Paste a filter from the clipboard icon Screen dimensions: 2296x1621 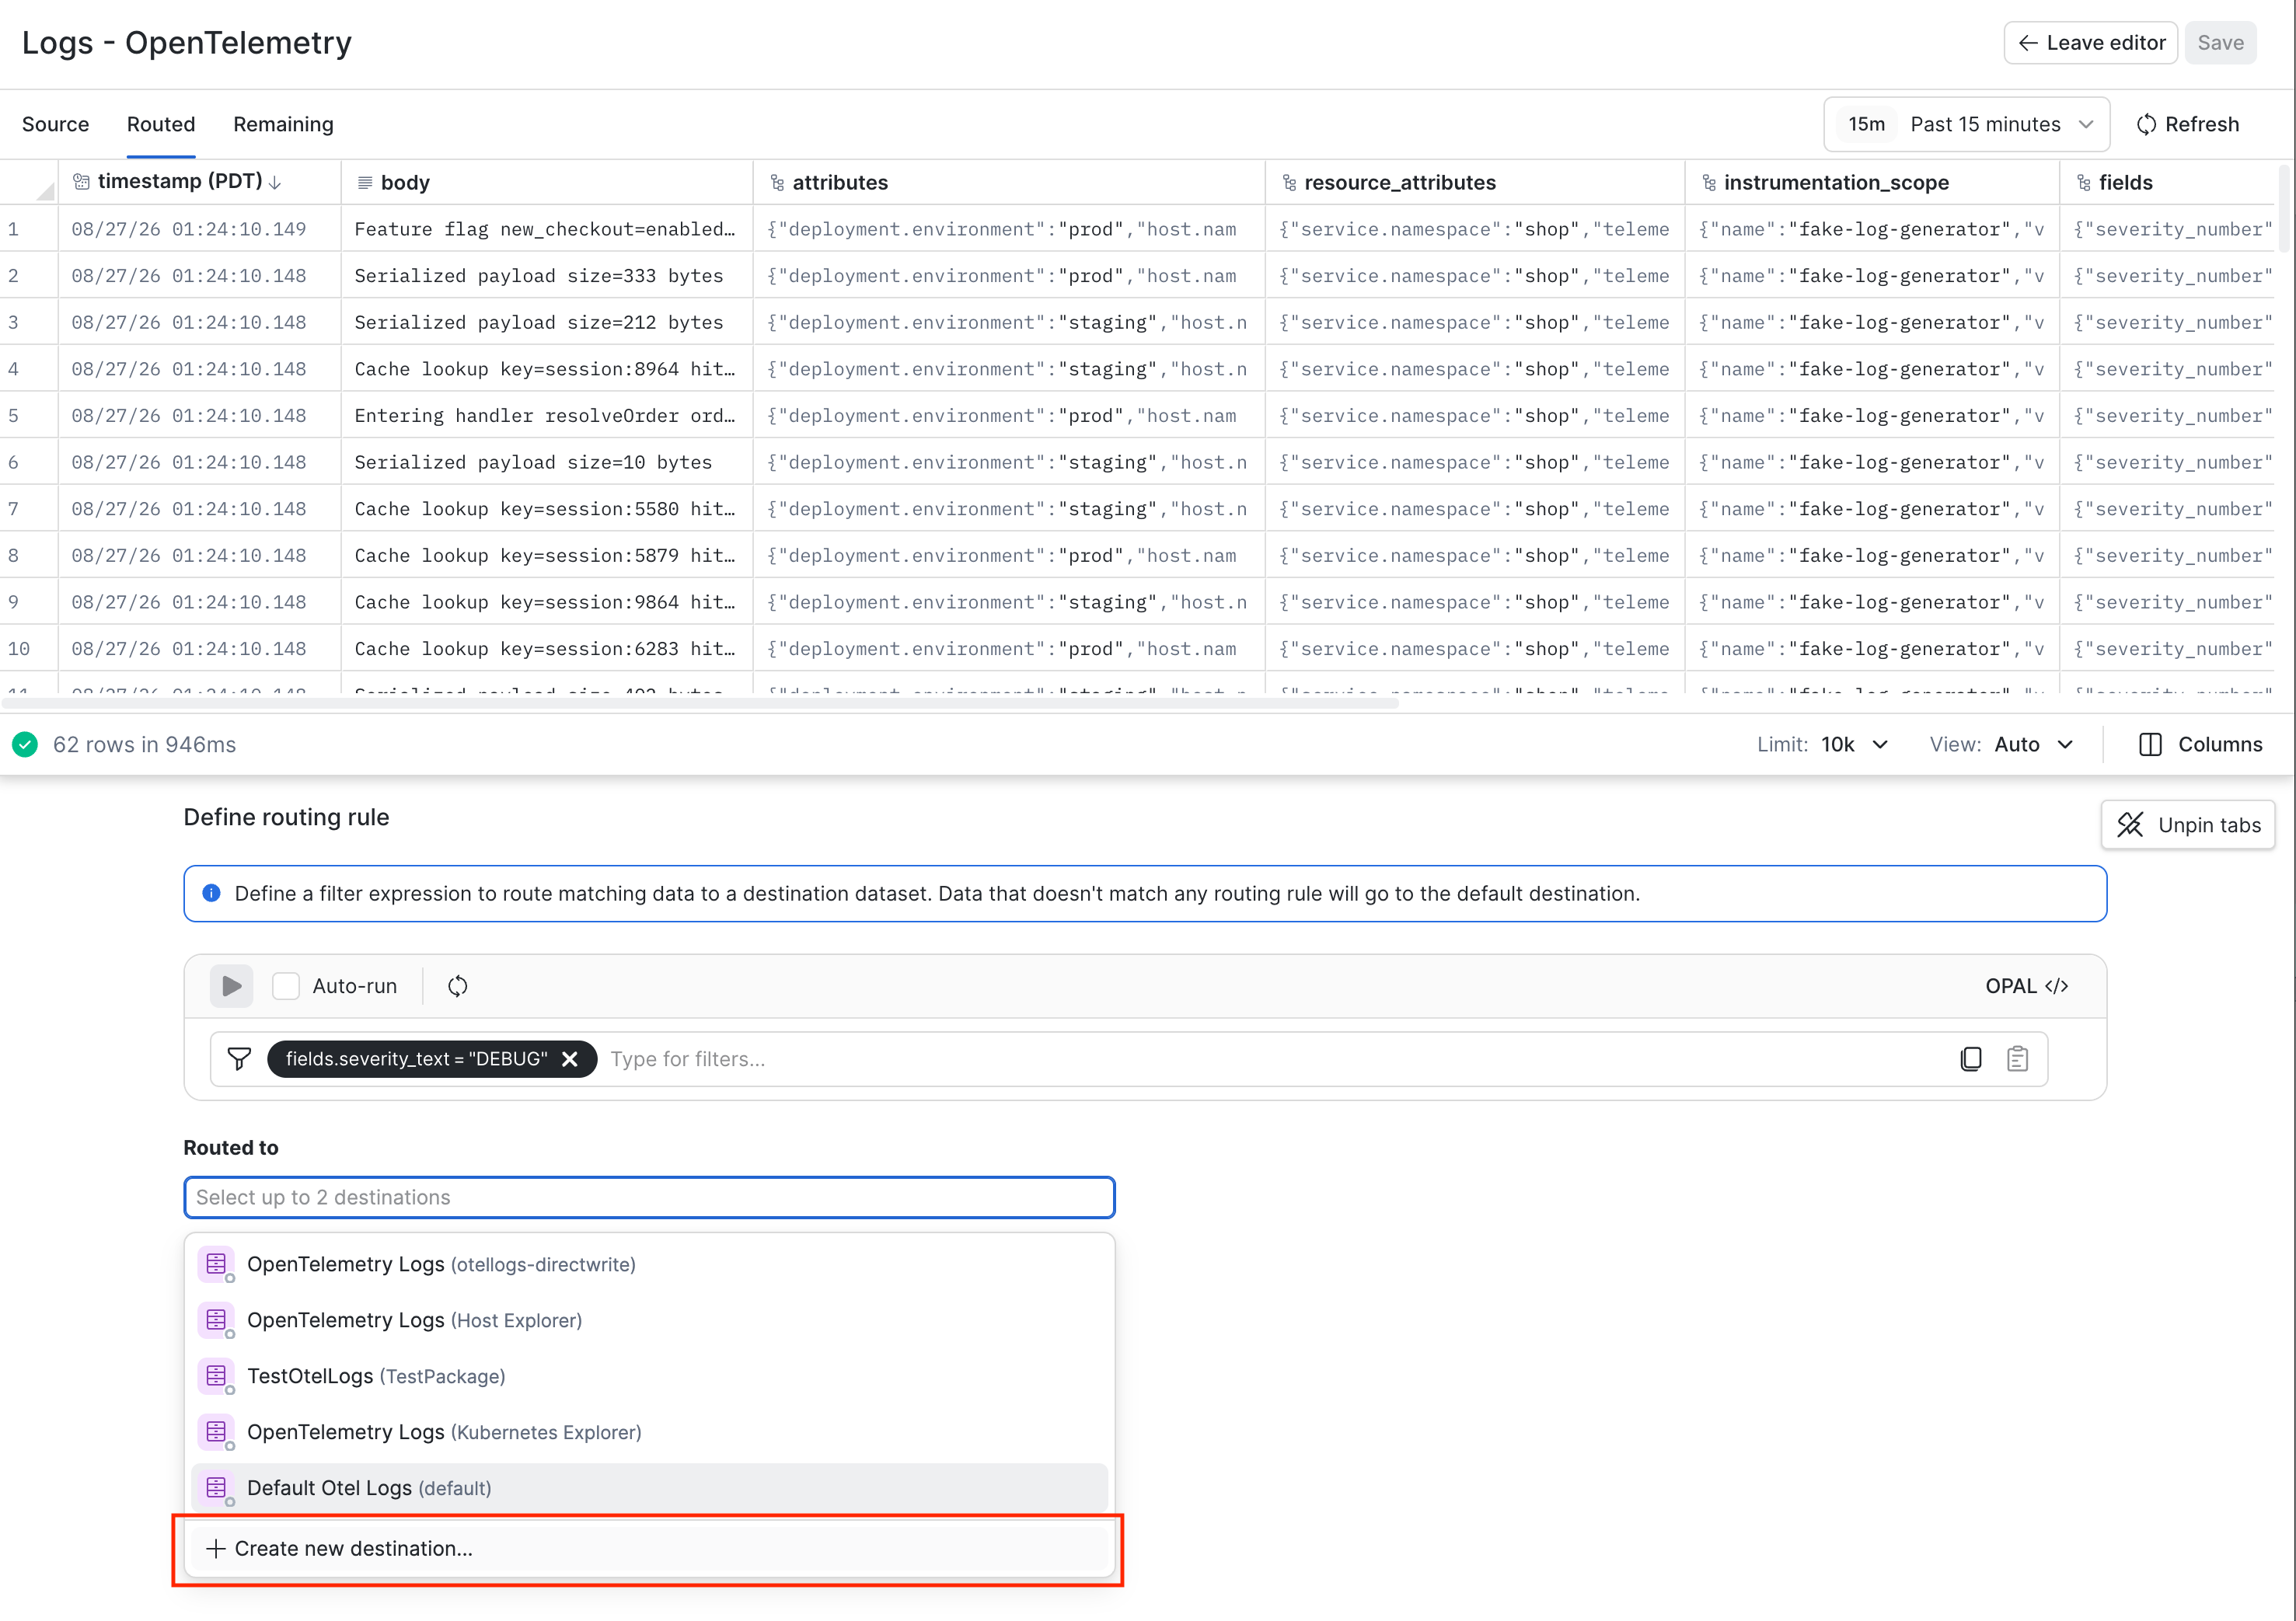pos(2017,1059)
